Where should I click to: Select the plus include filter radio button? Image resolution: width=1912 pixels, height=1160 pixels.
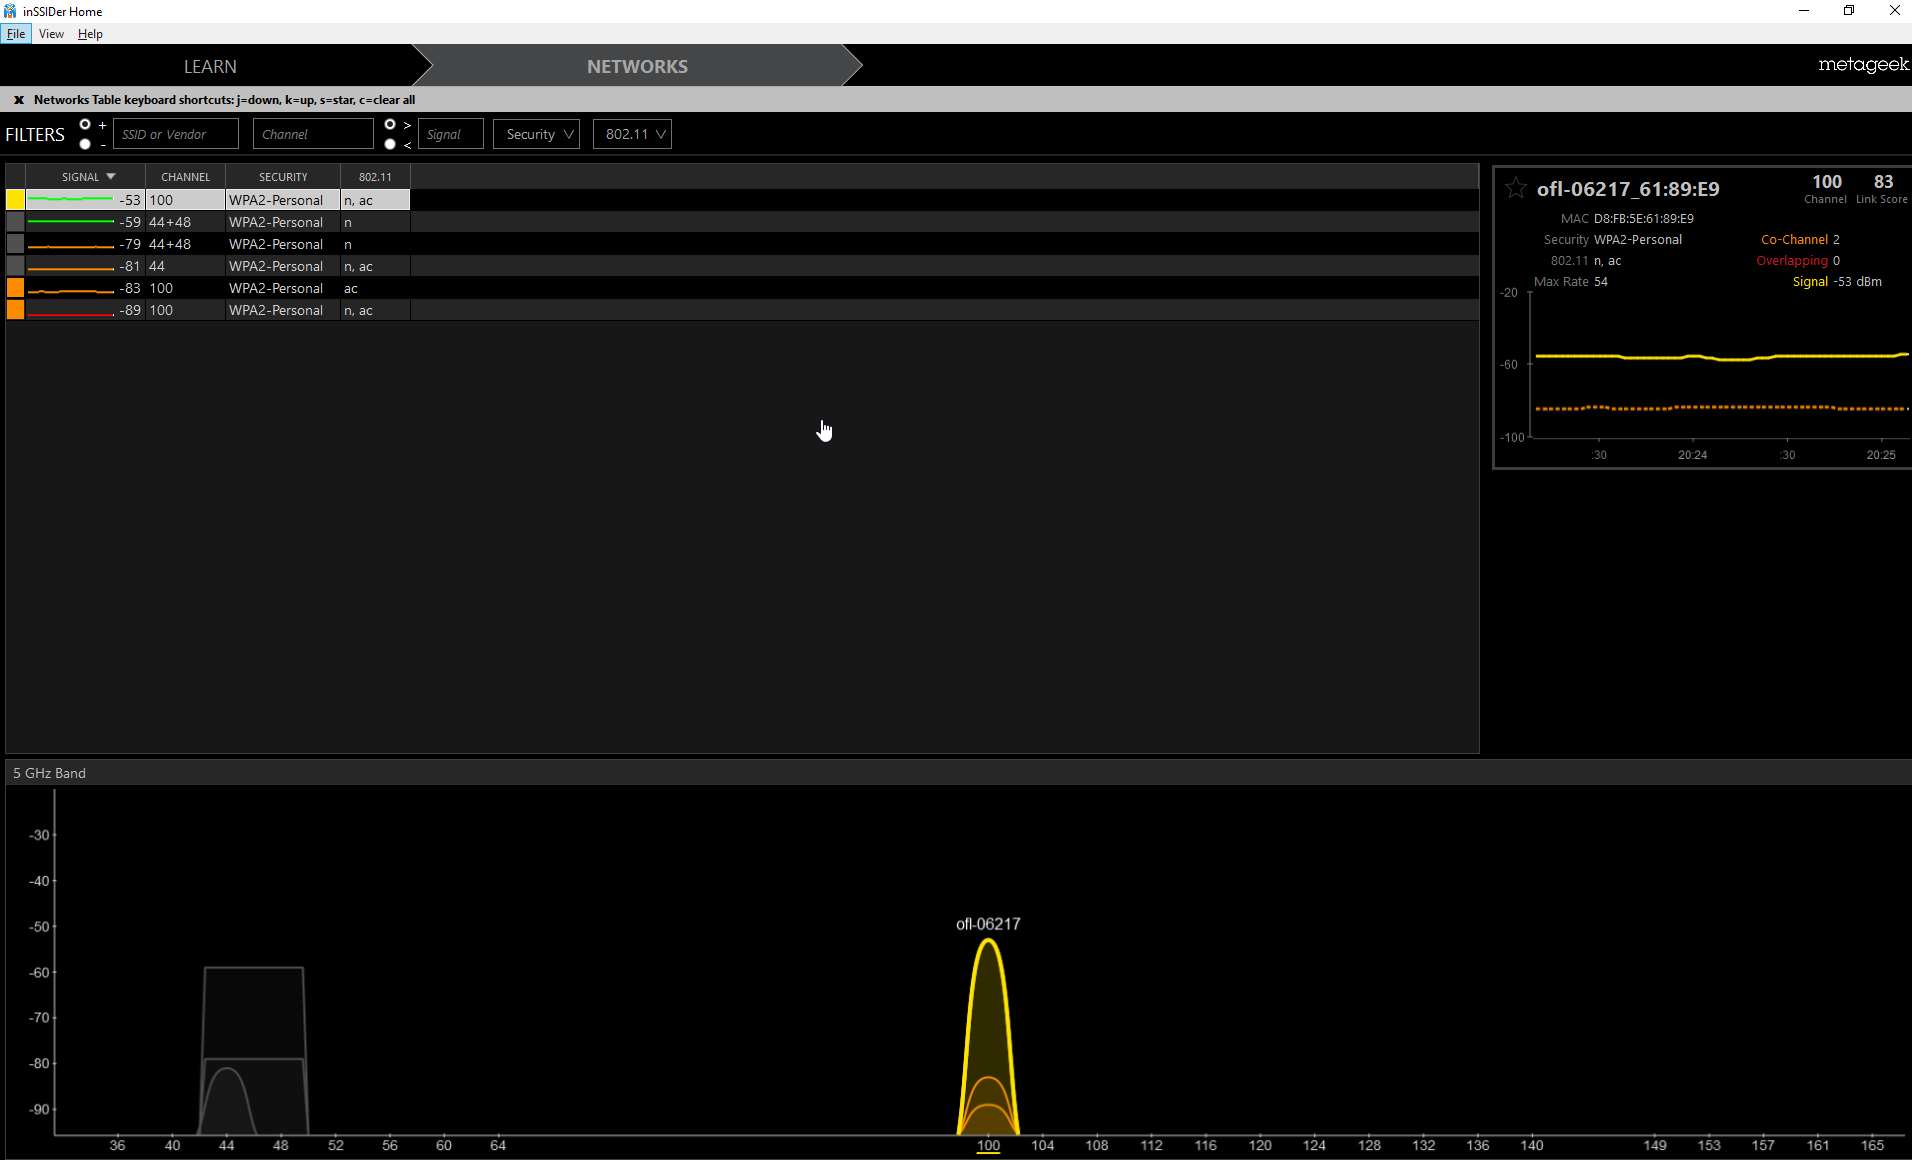click(85, 124)
